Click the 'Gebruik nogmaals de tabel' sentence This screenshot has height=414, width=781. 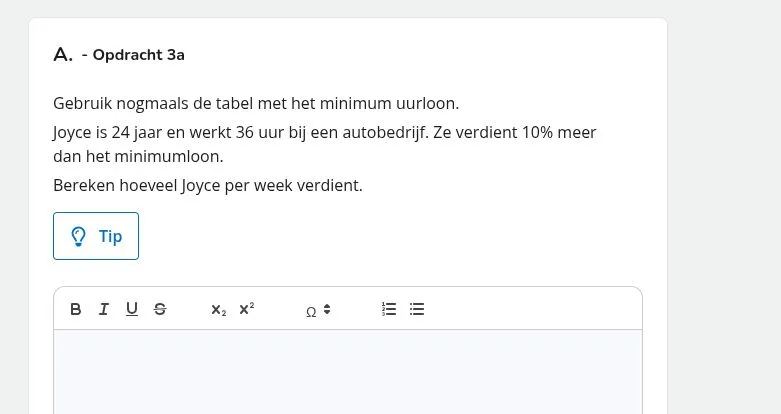(256, 103)
